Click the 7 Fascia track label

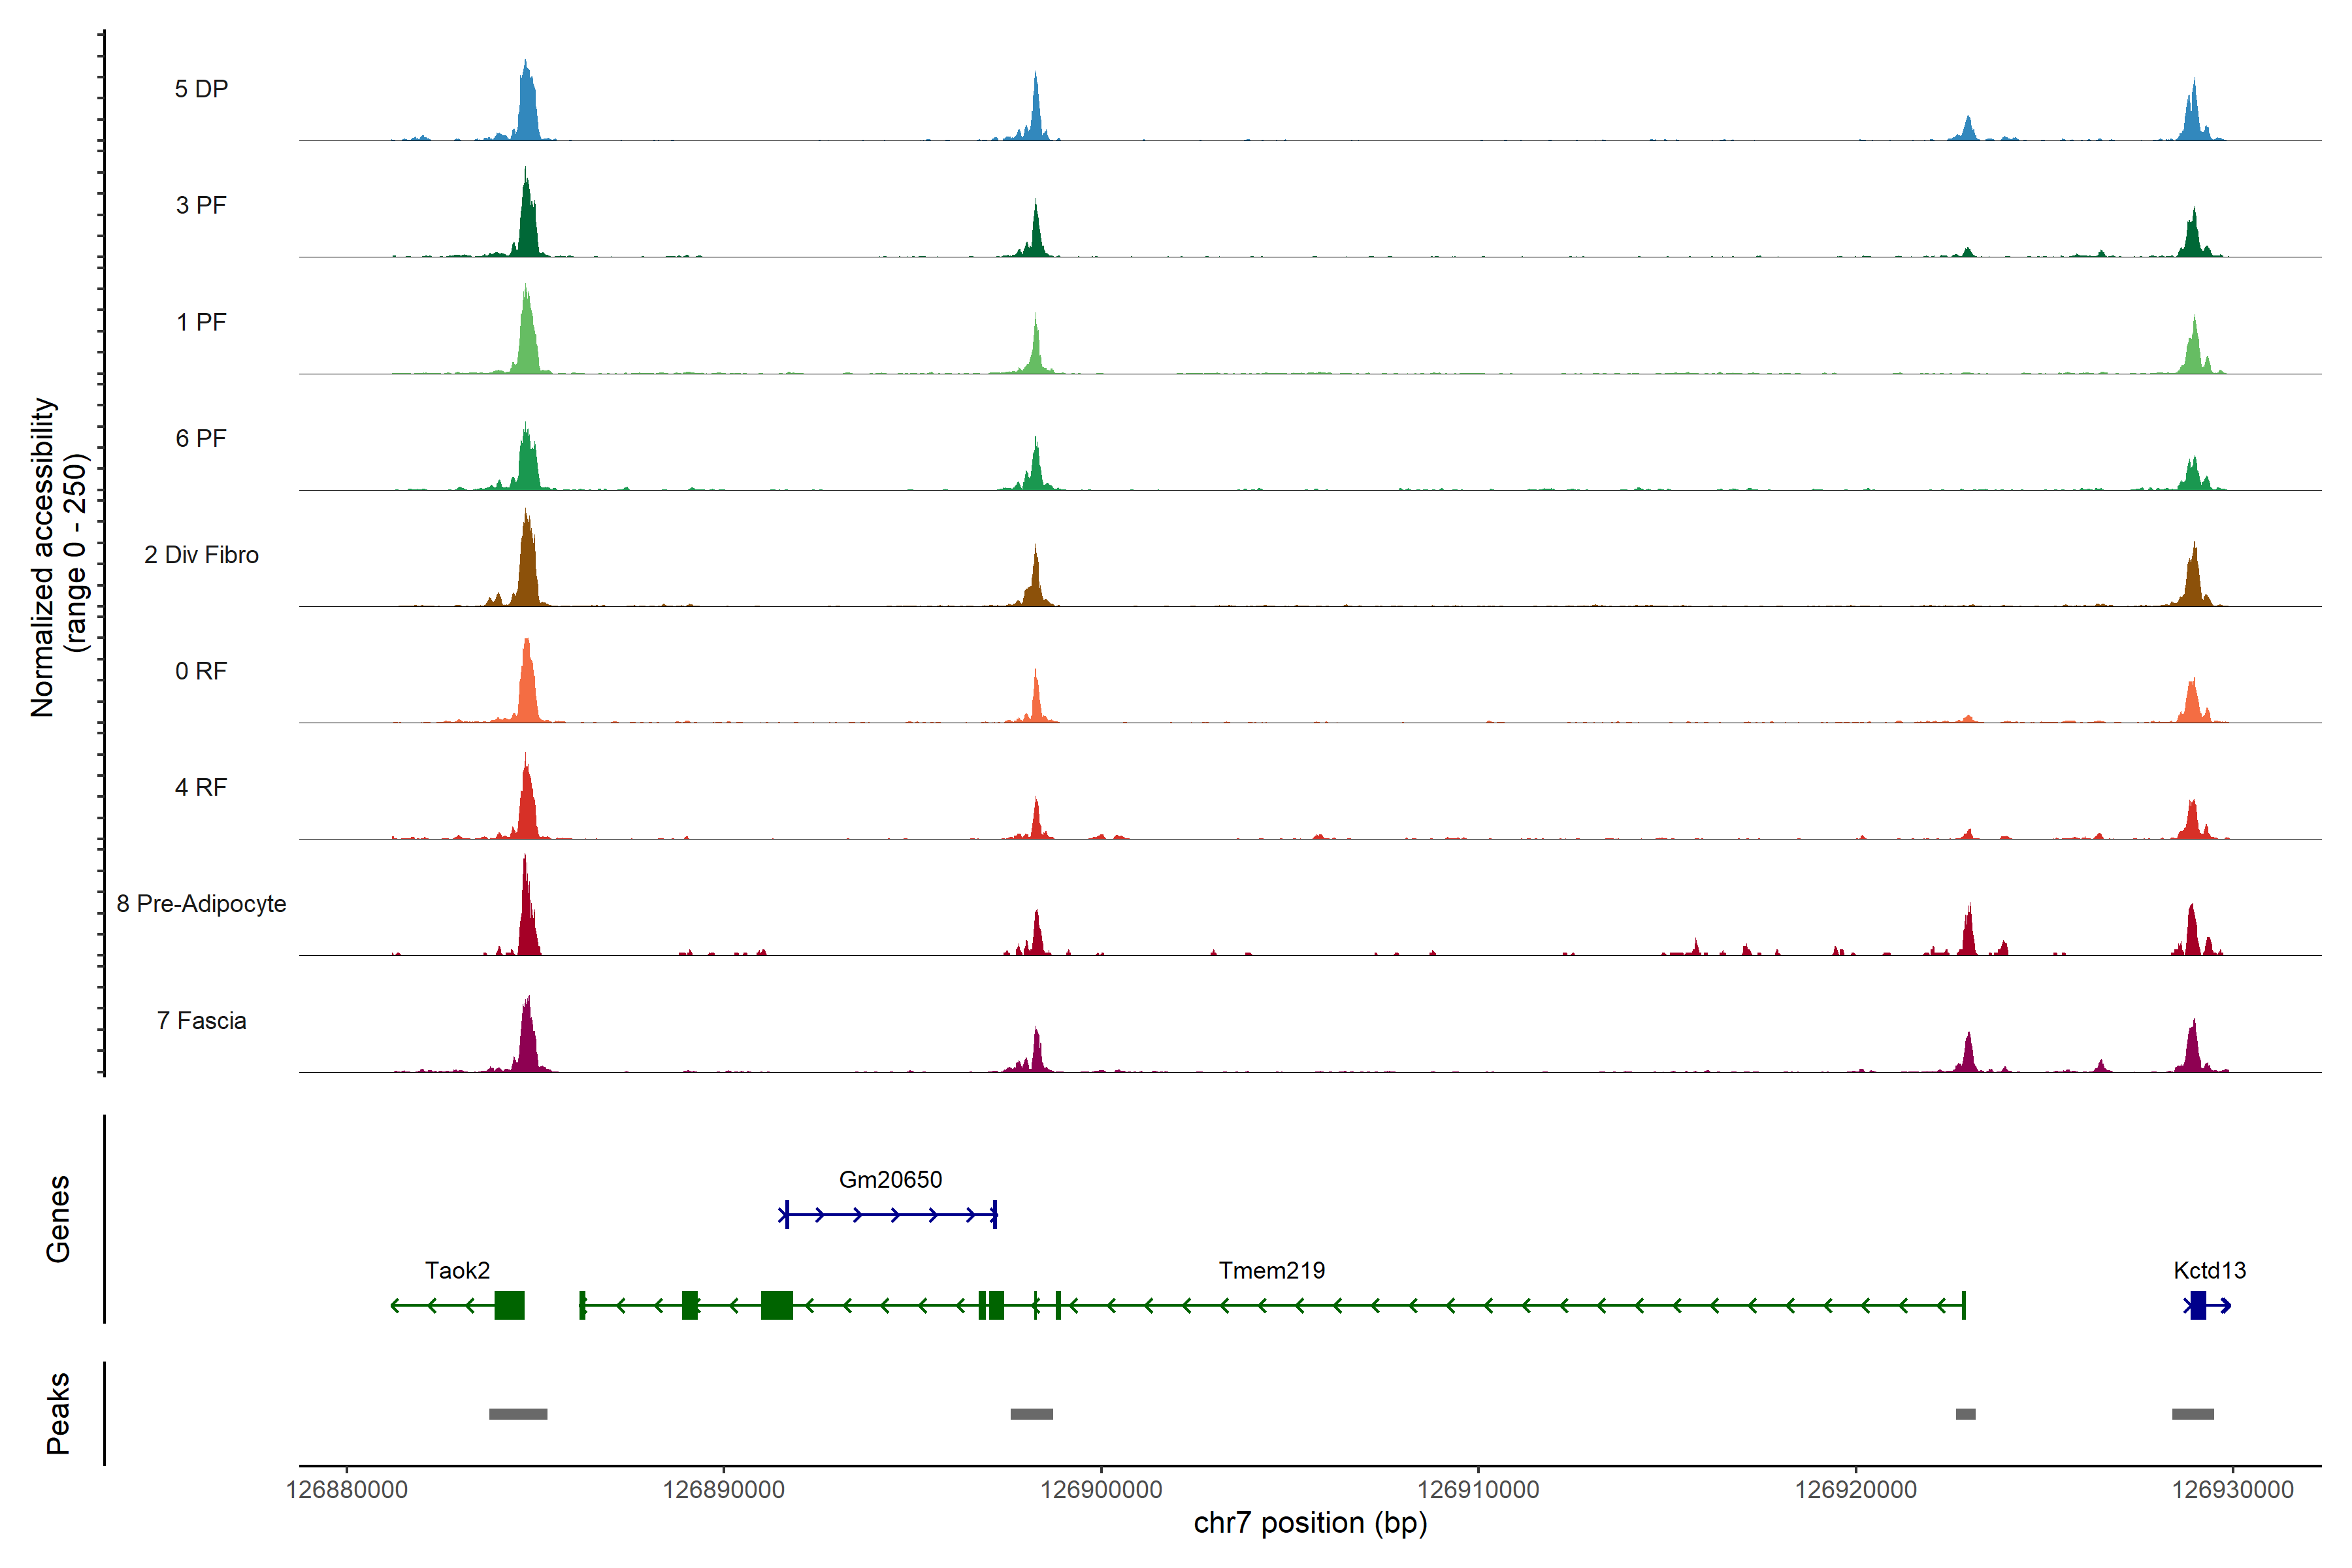pos(201,1020)
